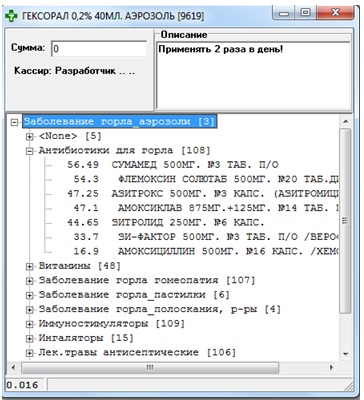The image size is (364, 400).
Task: Select ФЛЕМОКСИН СОЛЮТАБ 500МГ. №20 row
Action: [x=206, y=179]
